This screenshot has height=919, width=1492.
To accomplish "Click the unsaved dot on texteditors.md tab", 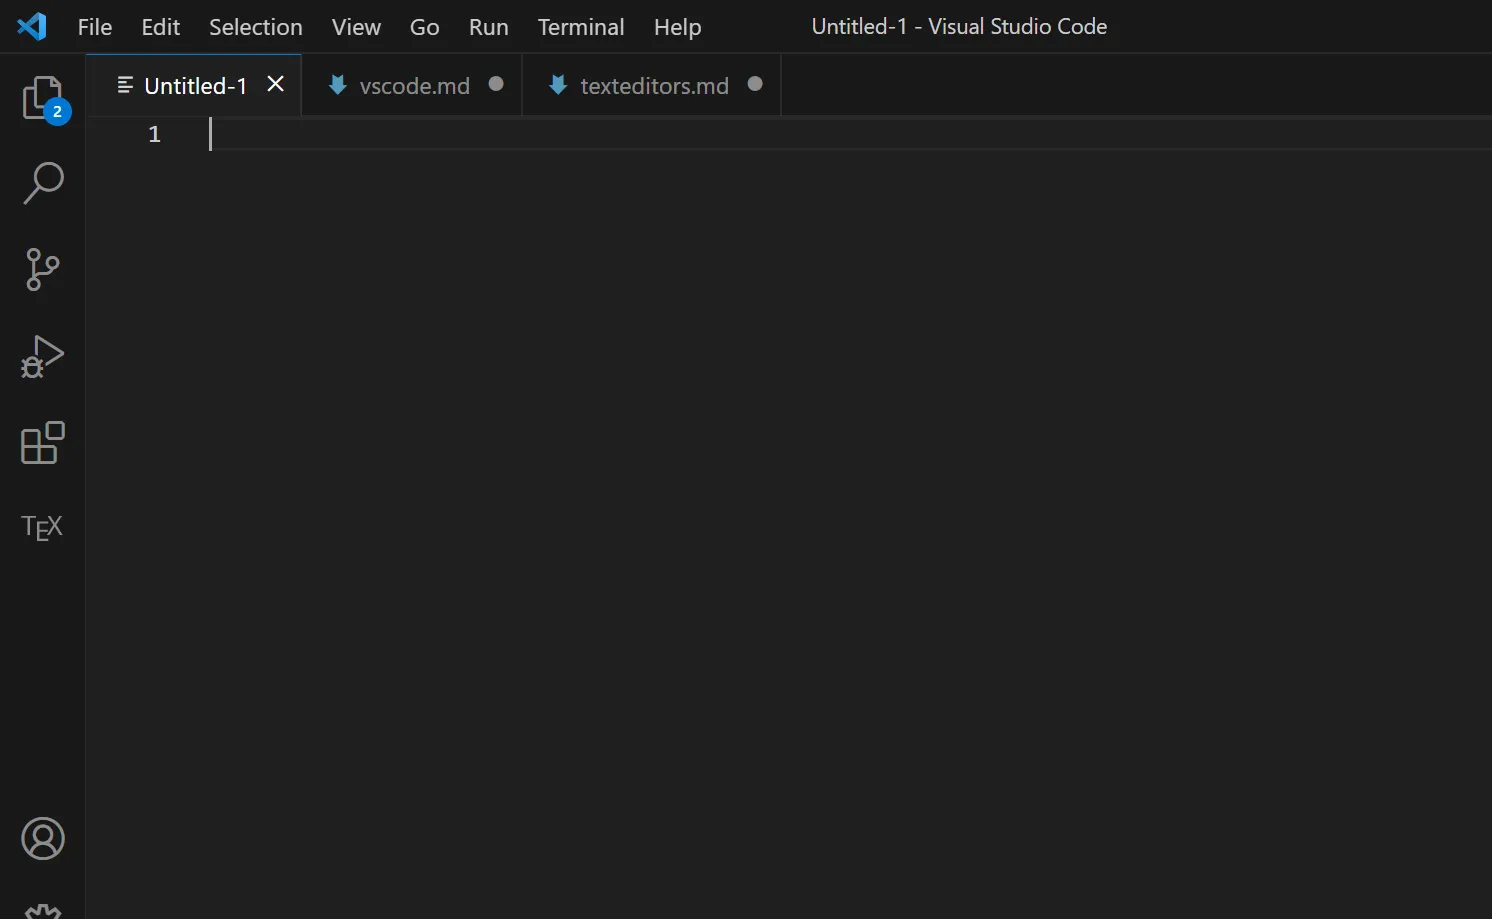I will click(755, 85).
